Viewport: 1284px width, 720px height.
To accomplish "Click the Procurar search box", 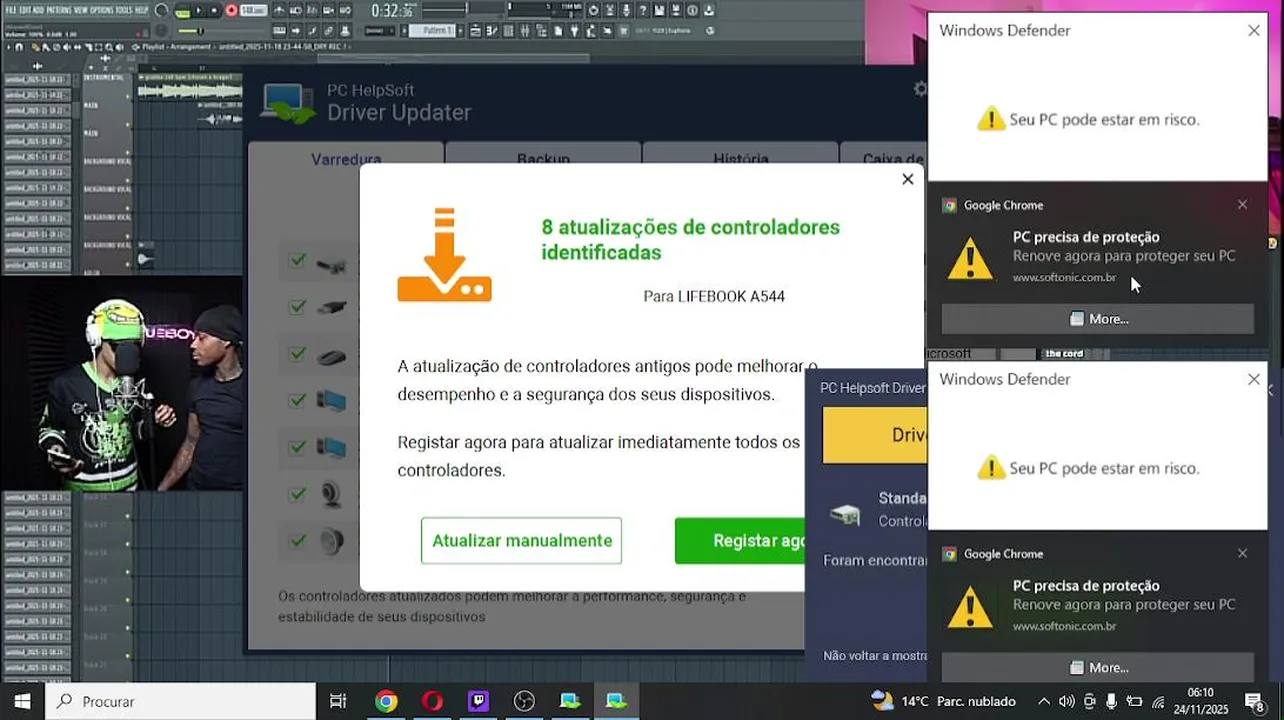I will 180,701.
